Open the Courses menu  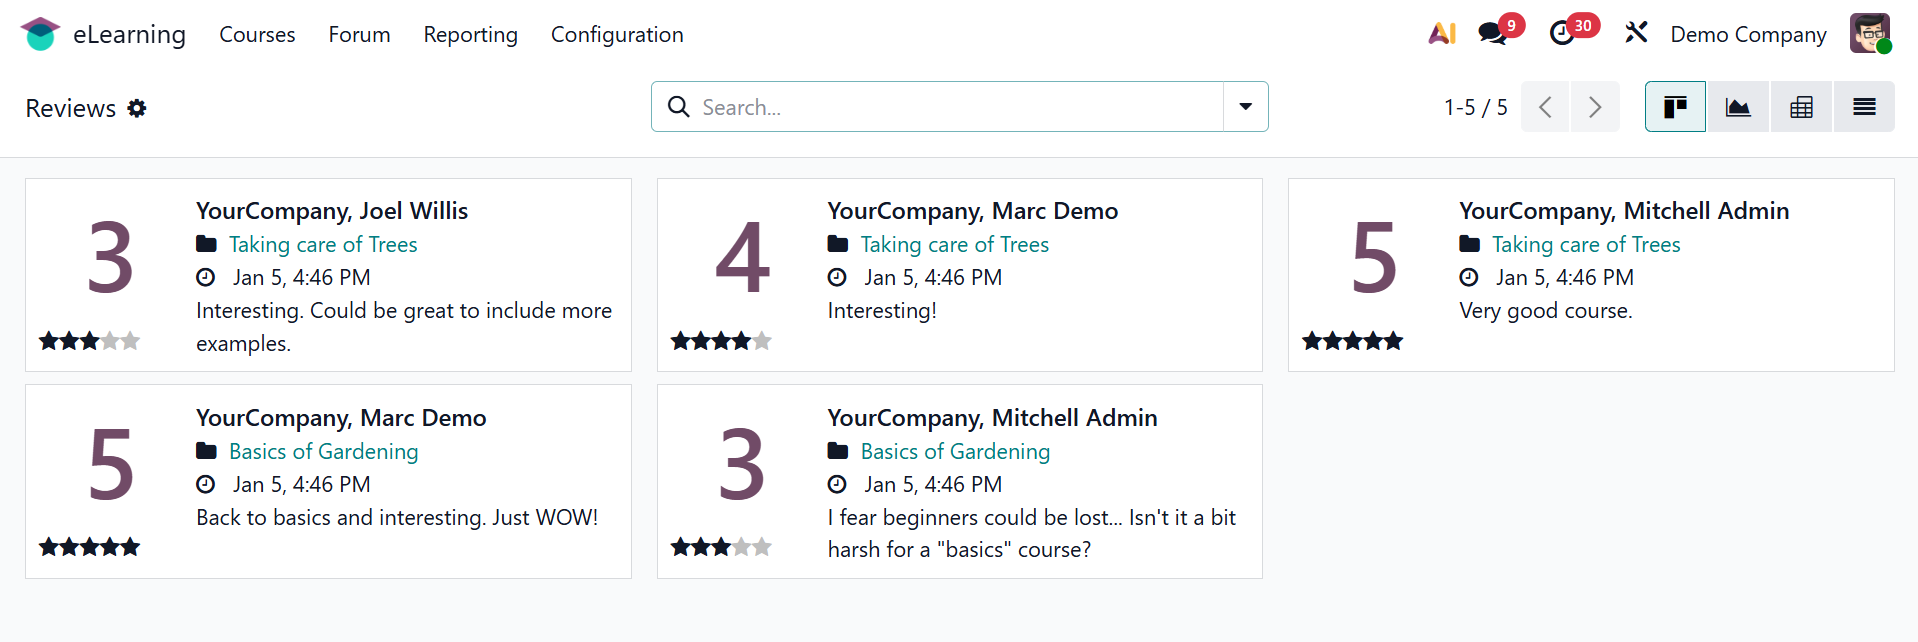click(x=257, y=34)
